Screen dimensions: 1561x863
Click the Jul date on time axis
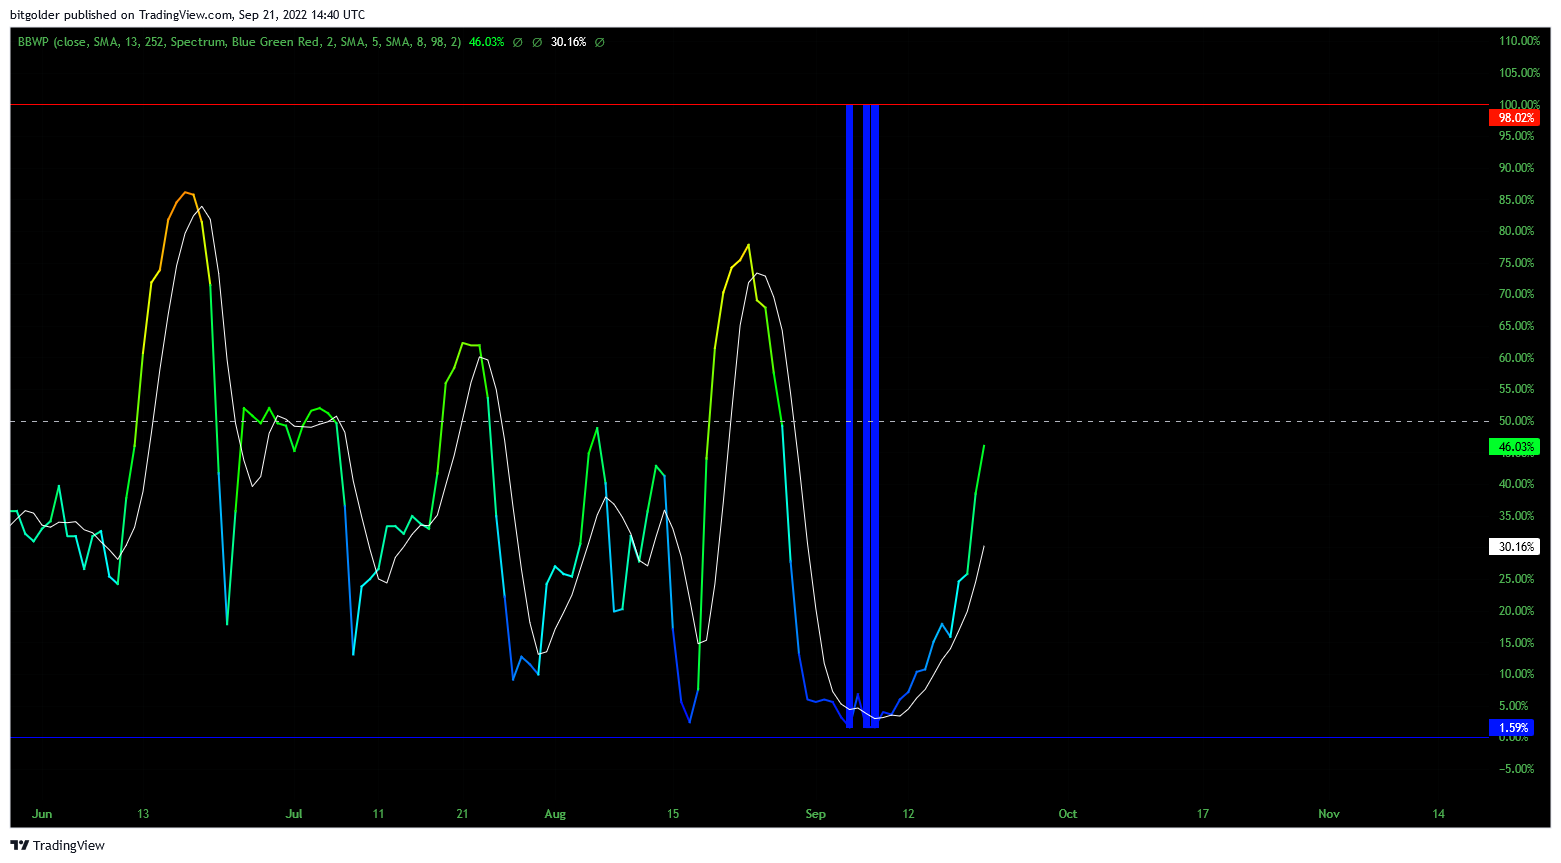tap(294, 814)
